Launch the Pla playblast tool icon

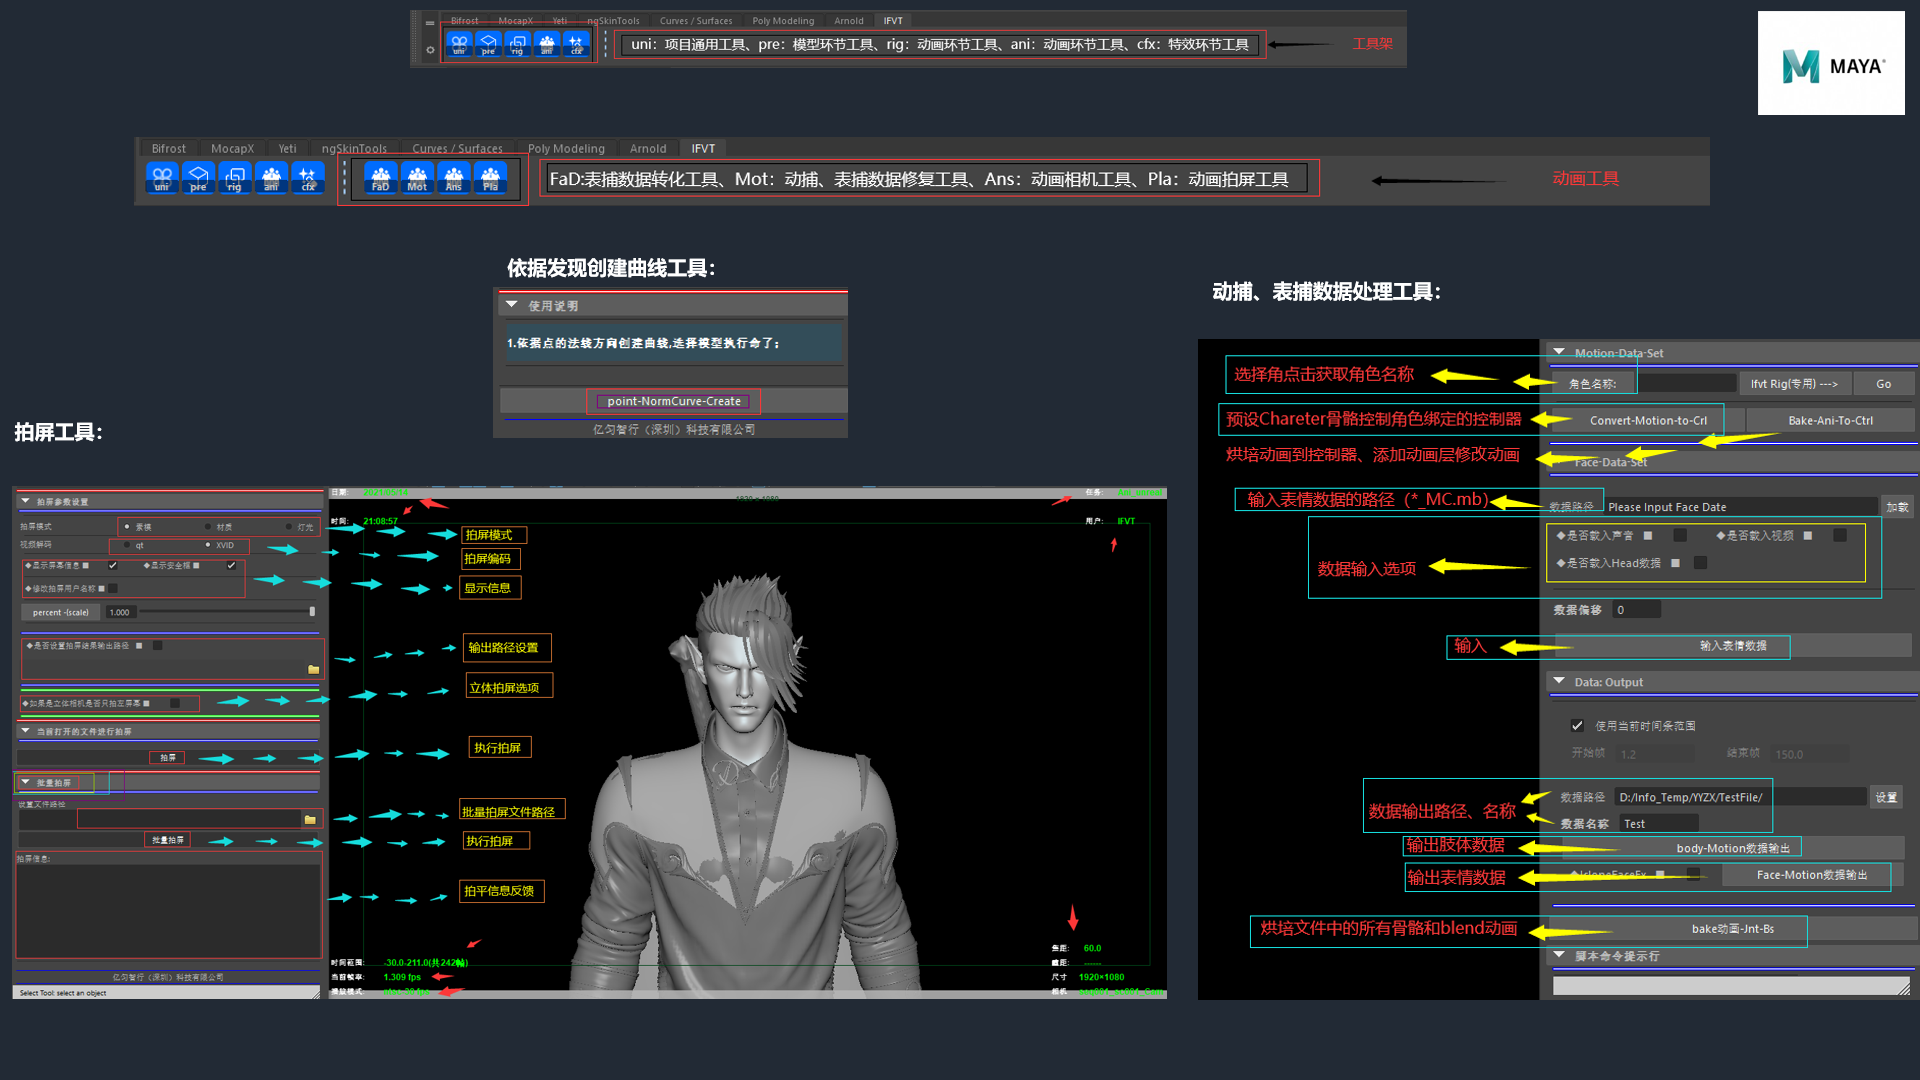(x=490, y=178)
